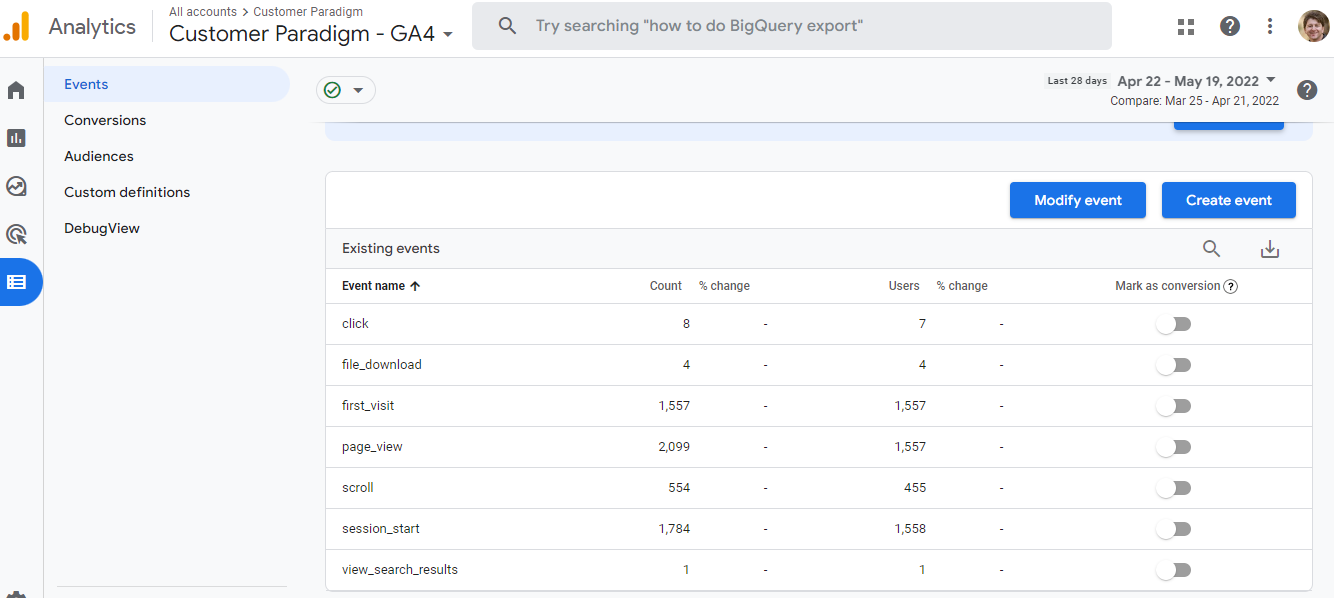1334x598 pixels.
Task: Open the Reports bar chart icon
Action: tap(16, 138)
